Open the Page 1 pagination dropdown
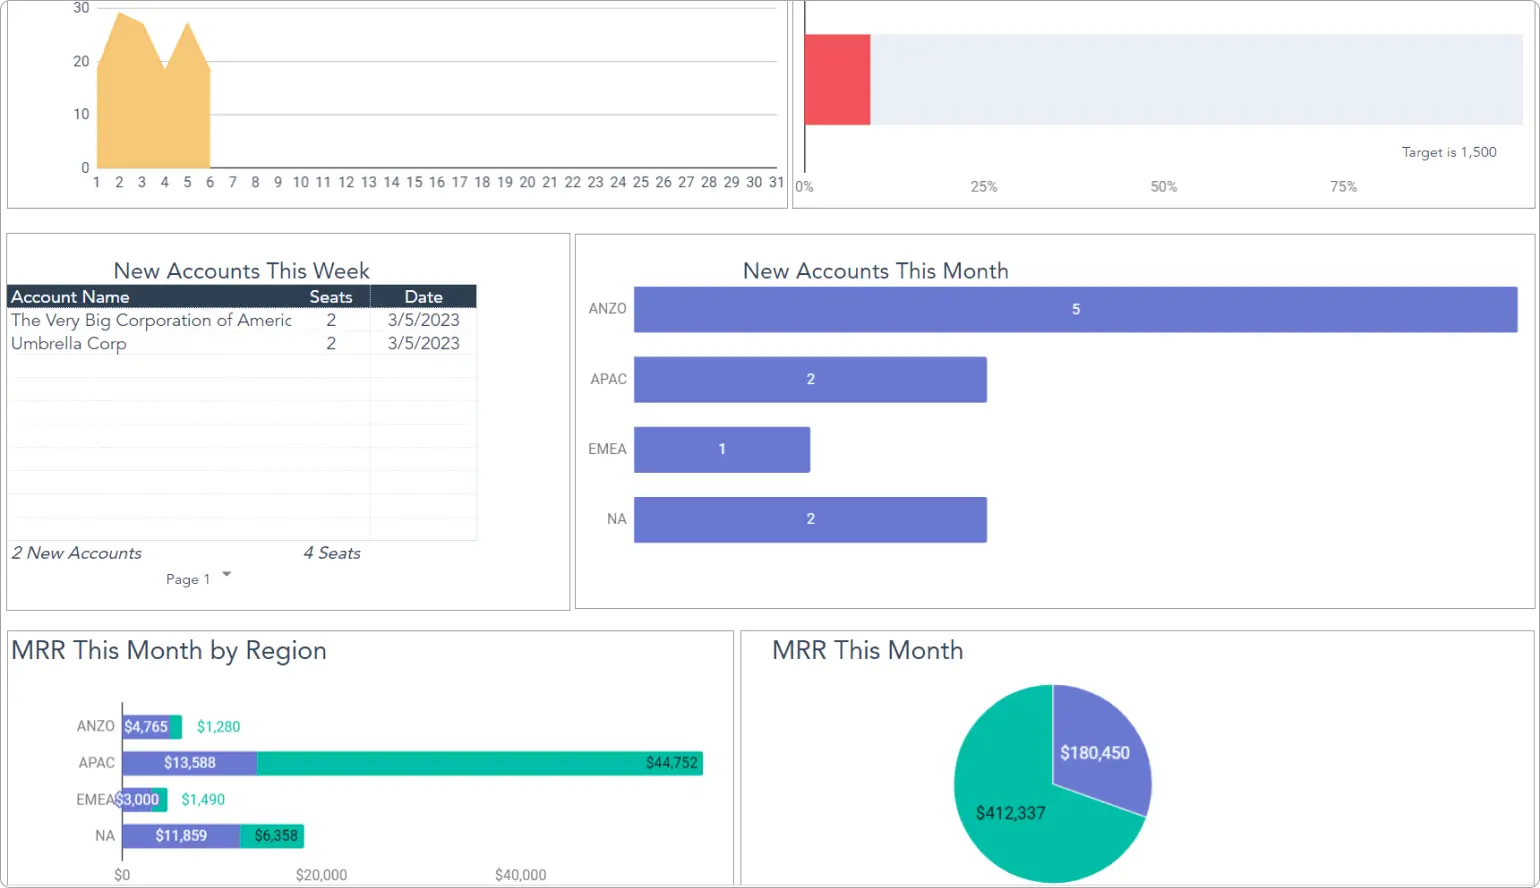This screenshot has width=1540, height=888. [x=198, y=578]
